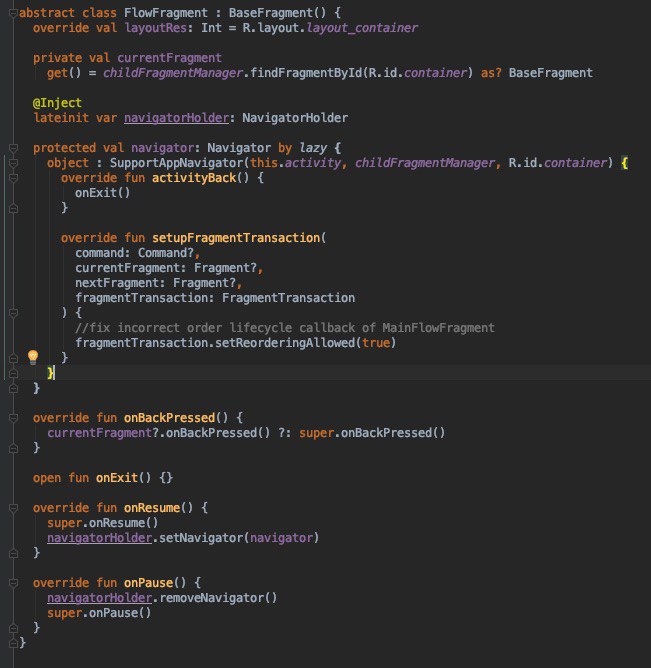The height and width of the screenshot is (668, 651).
Task: Fold the setupFragmentTransaction body at ') {'
Action: 13,313
